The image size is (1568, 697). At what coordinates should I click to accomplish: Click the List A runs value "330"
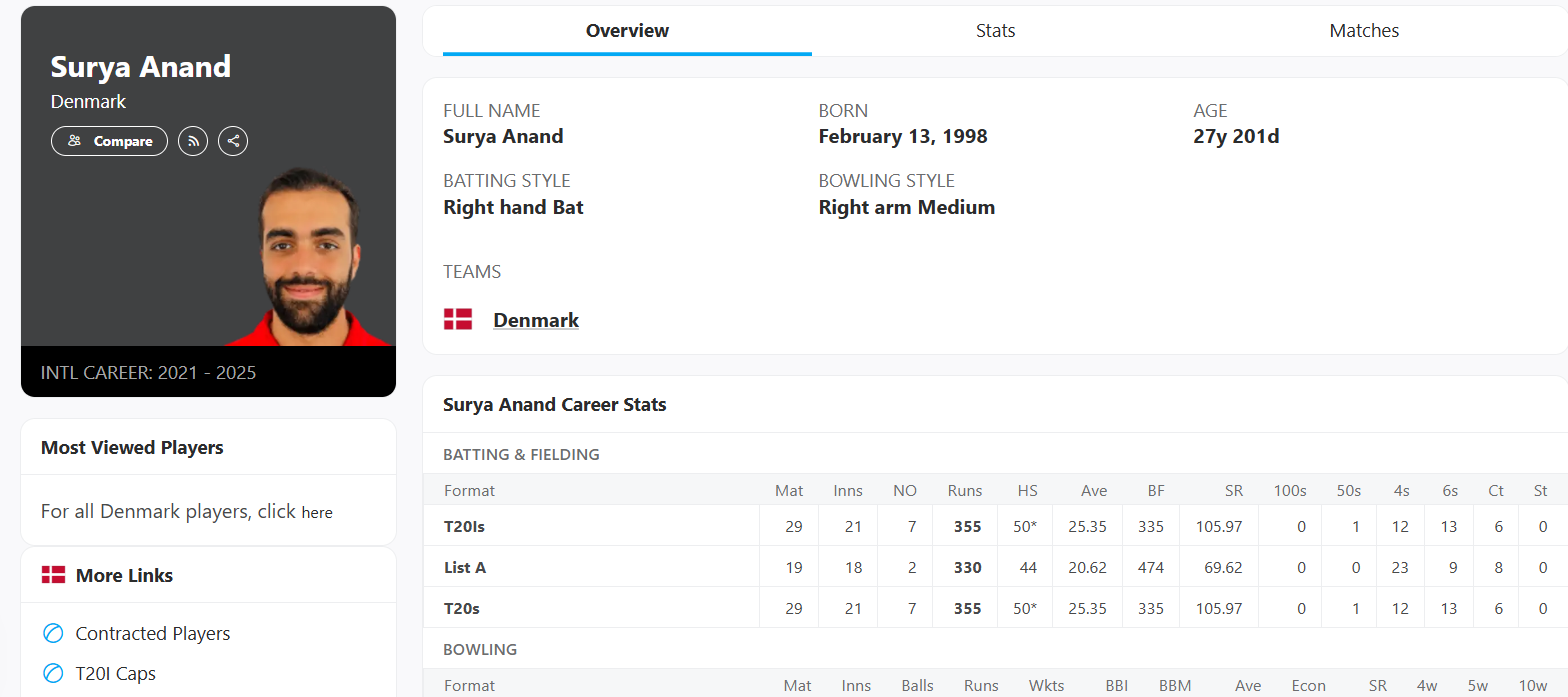(x=968, y=567)
